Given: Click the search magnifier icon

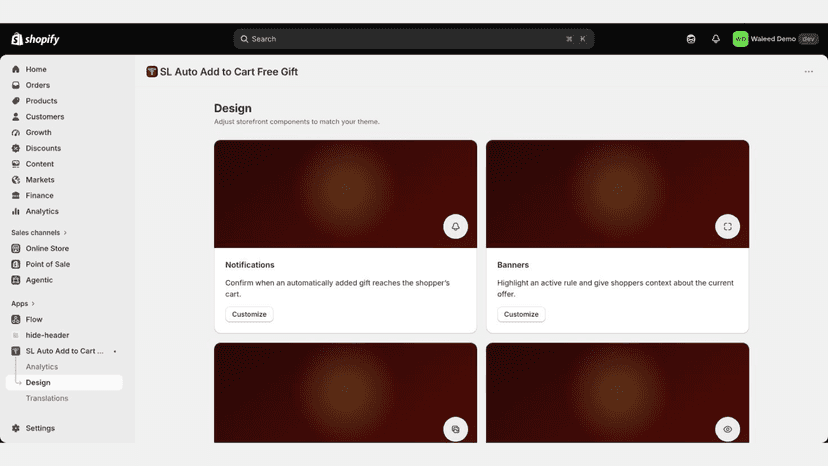Looking at the screenshot, I should point(244,39).
